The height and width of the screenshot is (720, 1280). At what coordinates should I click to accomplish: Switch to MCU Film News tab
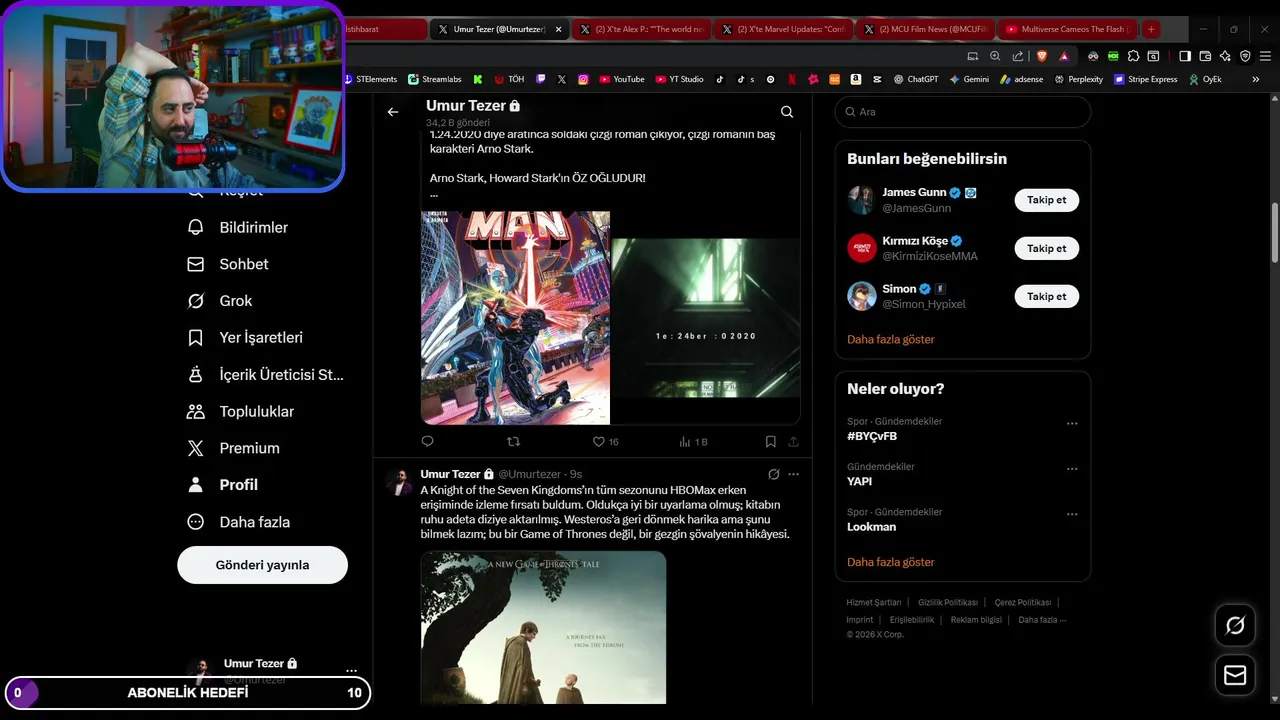click(x=927, y=29)
